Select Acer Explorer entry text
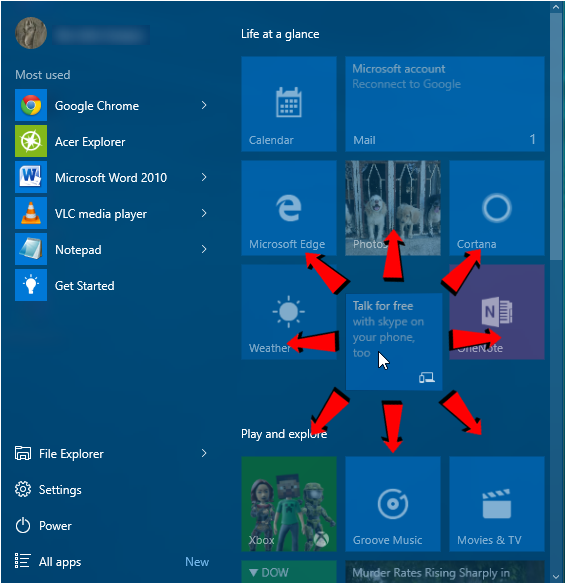This screenshot has height=585, width=566. pos(90,142)
